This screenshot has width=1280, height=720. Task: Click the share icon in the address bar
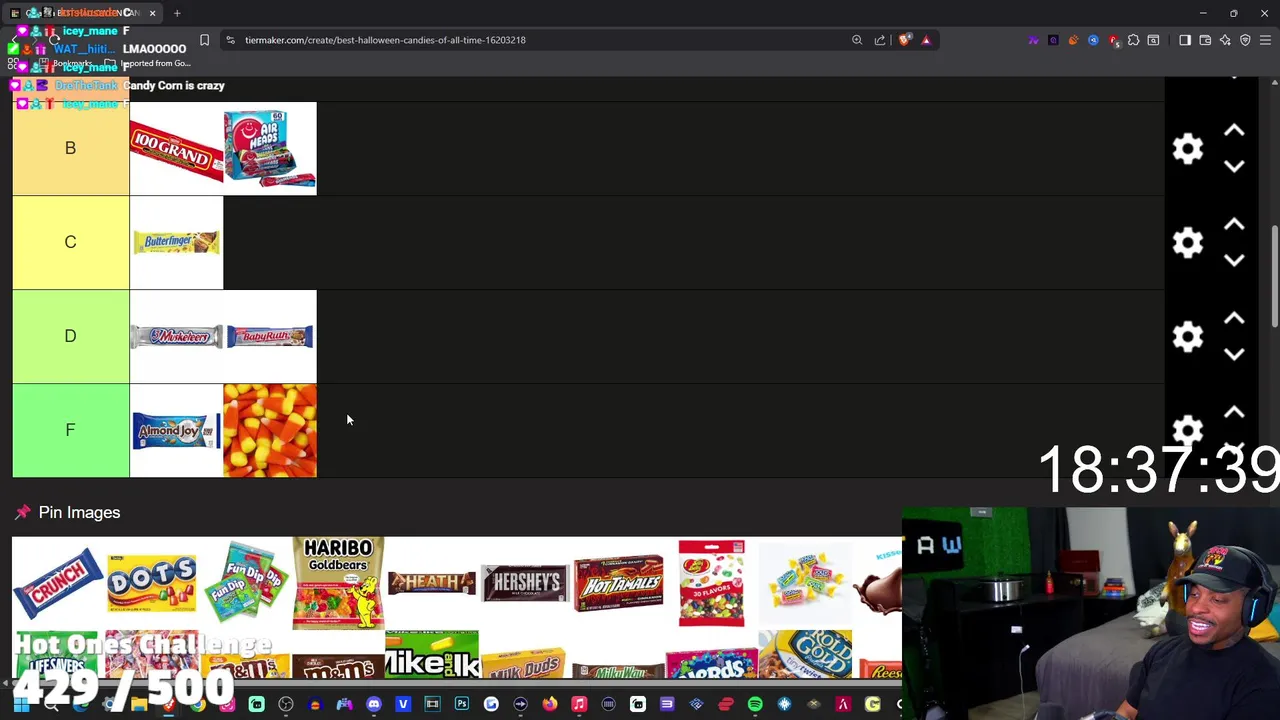pyautogui.click(x=880, y=40)
